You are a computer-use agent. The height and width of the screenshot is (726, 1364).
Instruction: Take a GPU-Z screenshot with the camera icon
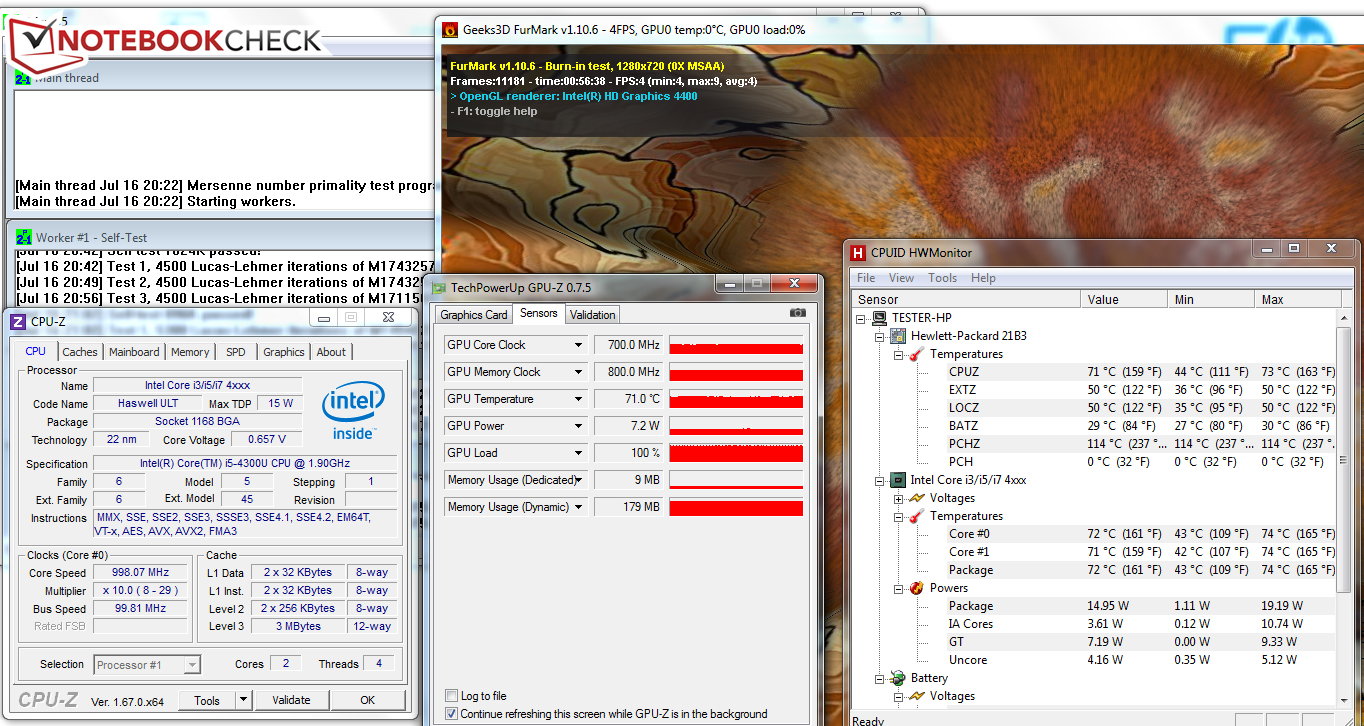(797, 313)
